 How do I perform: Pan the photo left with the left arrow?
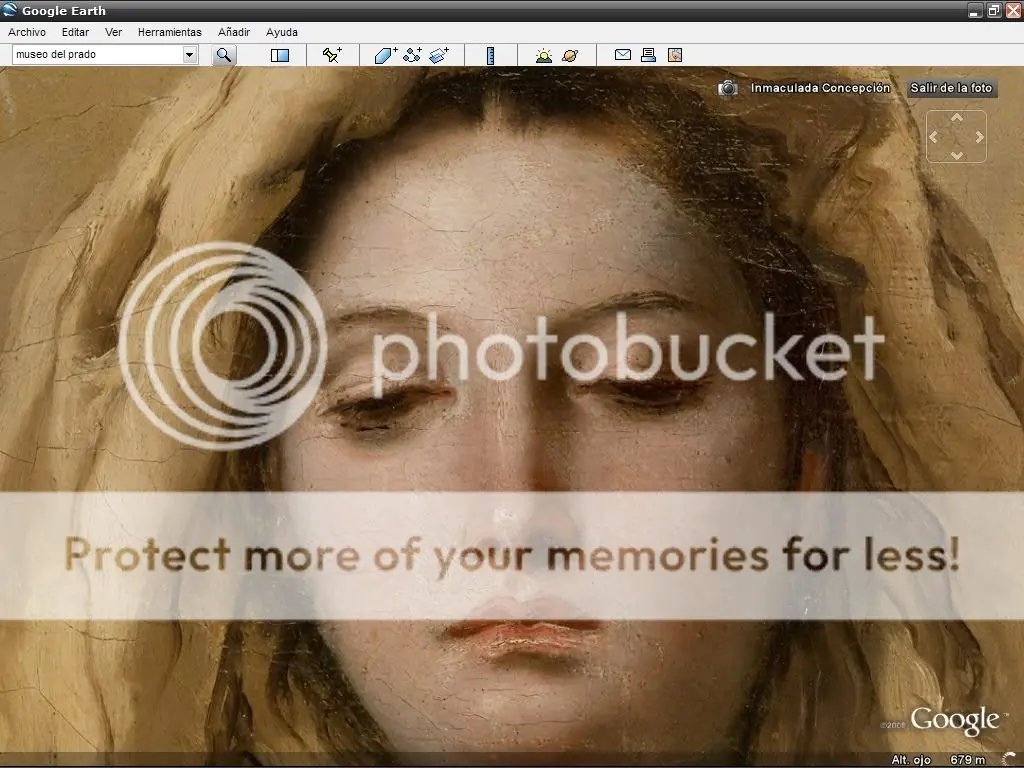[x=933, y=136]
